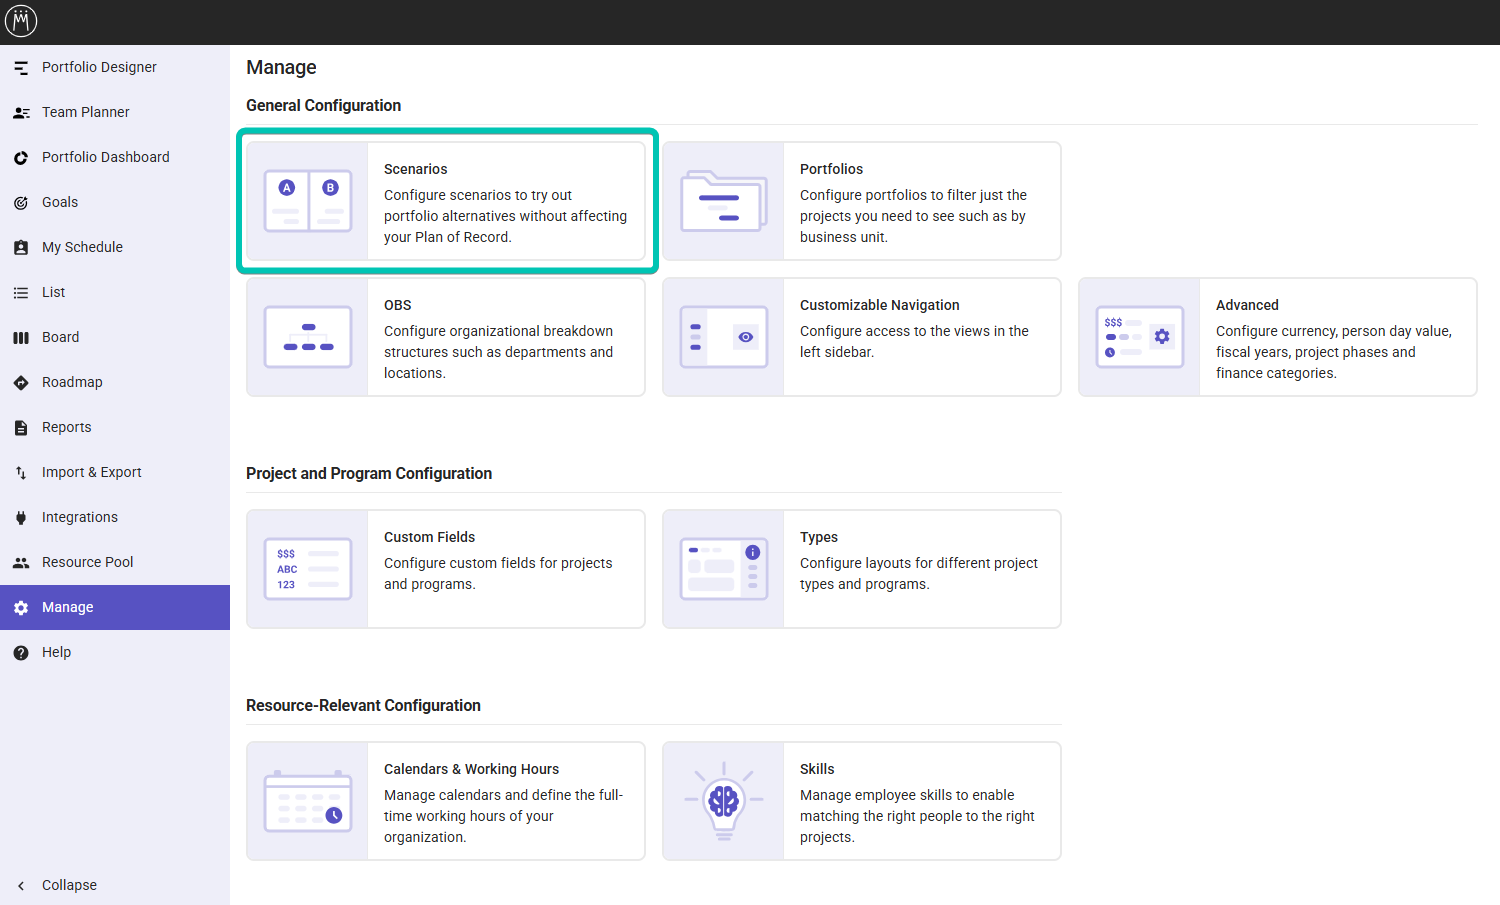Open Portfolio Designer from the sidebar

(99, 67)
